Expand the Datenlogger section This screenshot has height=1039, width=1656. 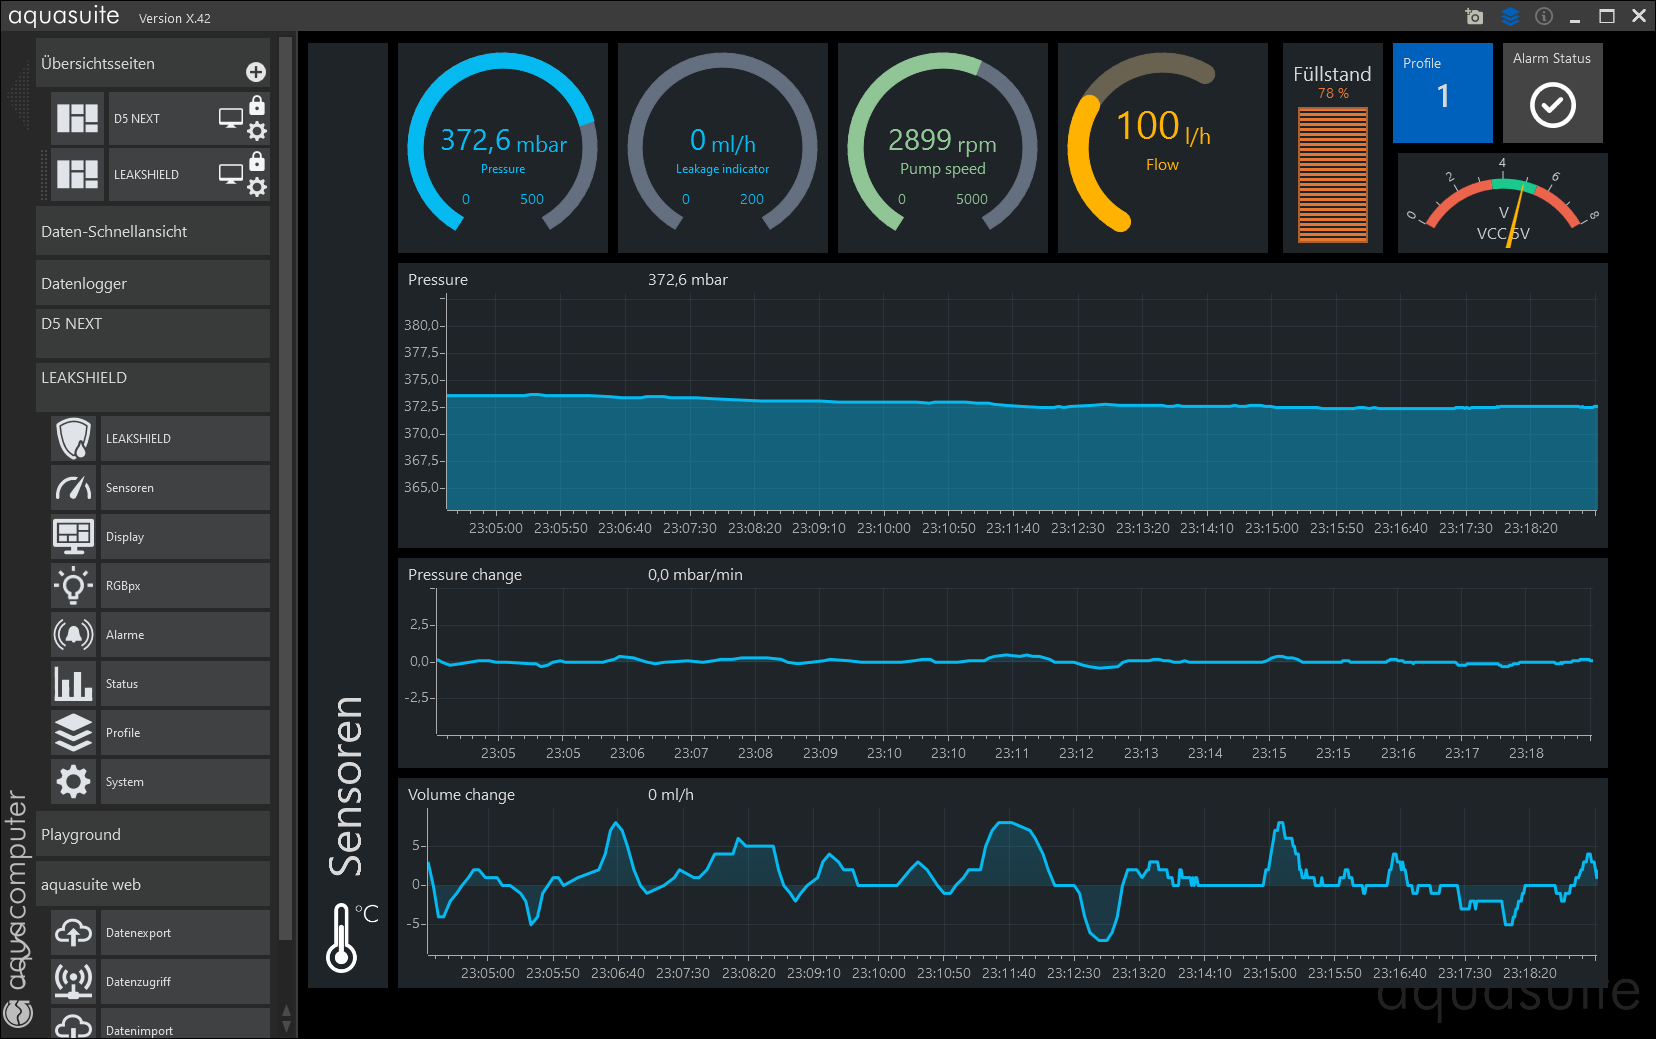(153, 283)
